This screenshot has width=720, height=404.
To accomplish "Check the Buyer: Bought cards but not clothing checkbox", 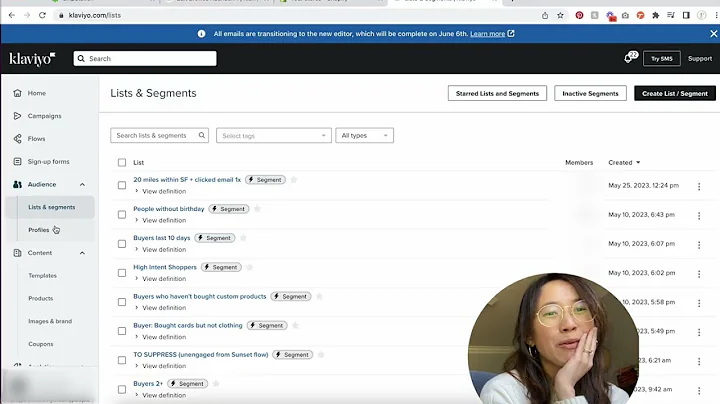I will pos(122,331).
